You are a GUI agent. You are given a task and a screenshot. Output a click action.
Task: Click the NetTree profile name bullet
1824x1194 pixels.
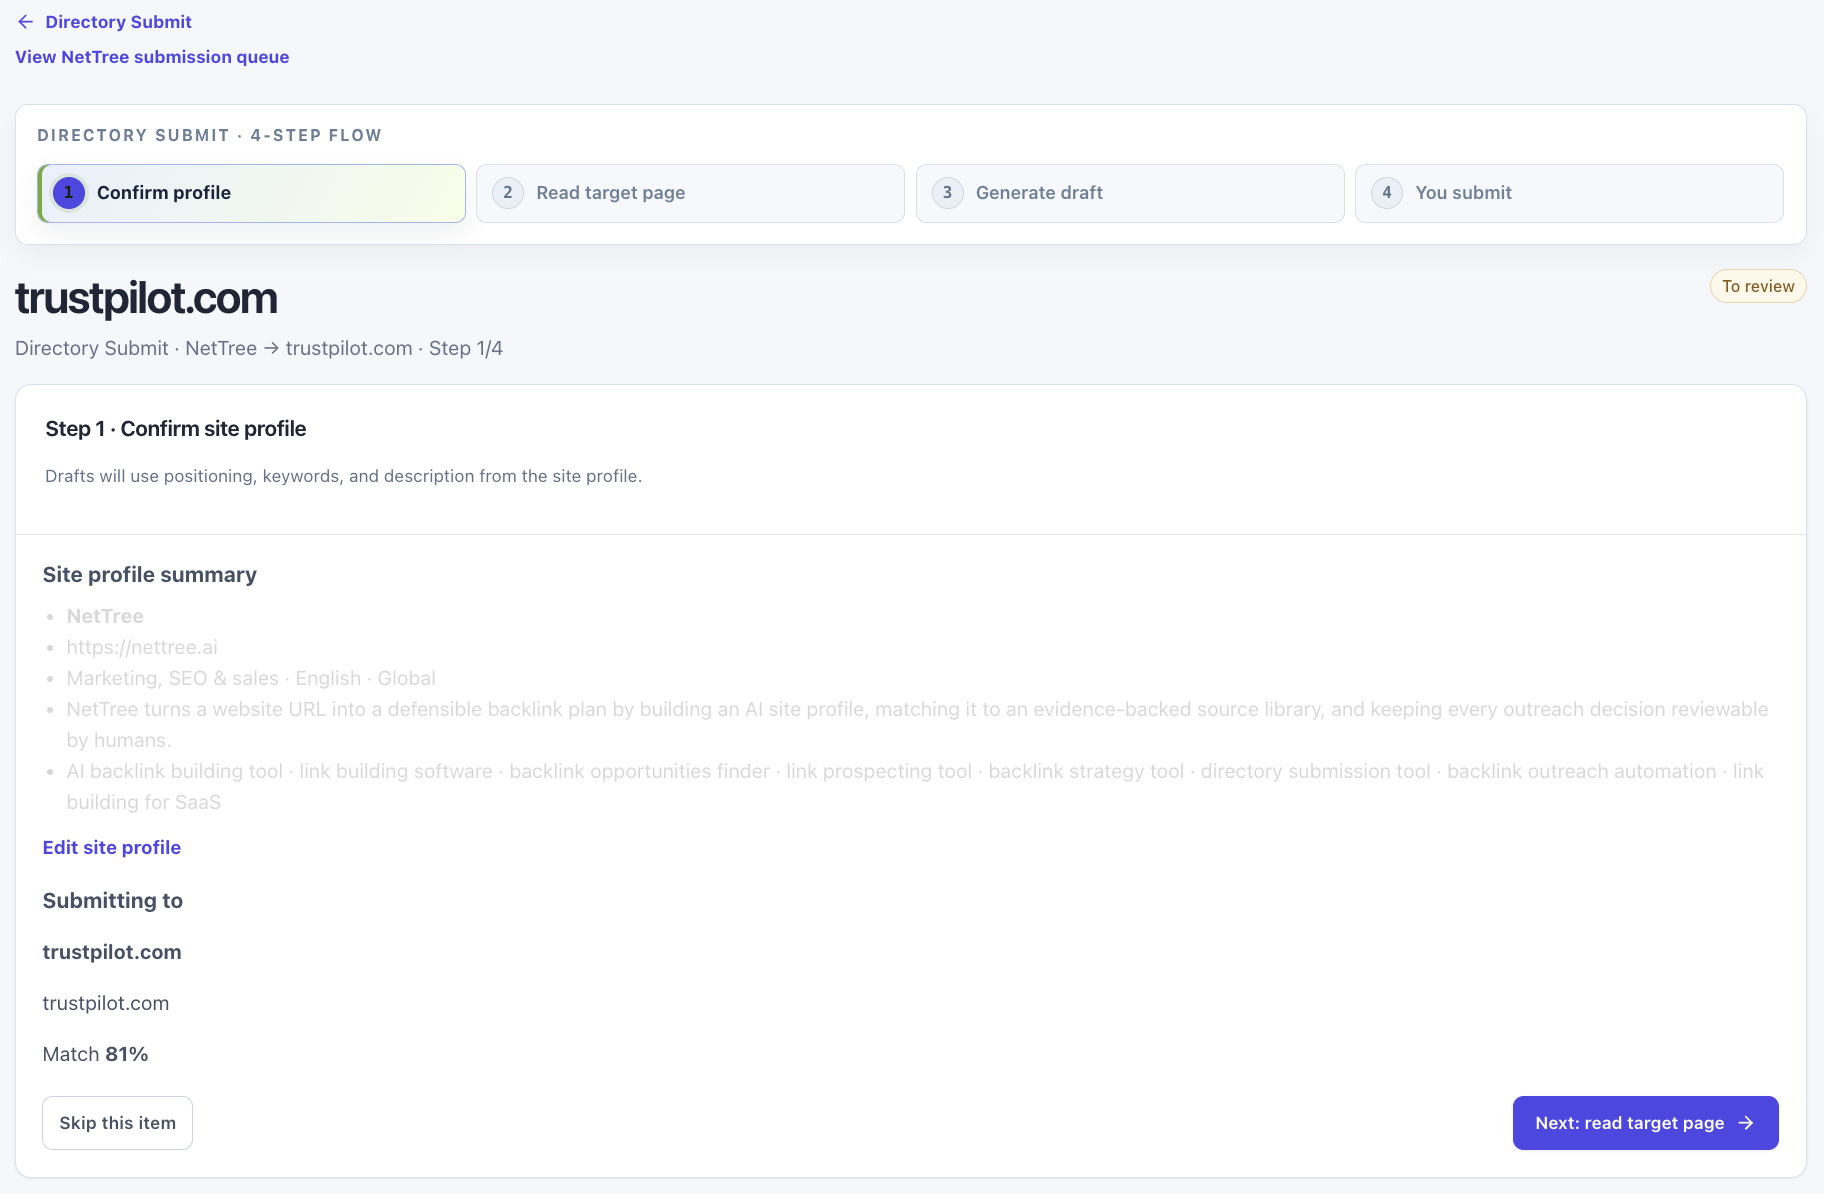tap(105, 616)
